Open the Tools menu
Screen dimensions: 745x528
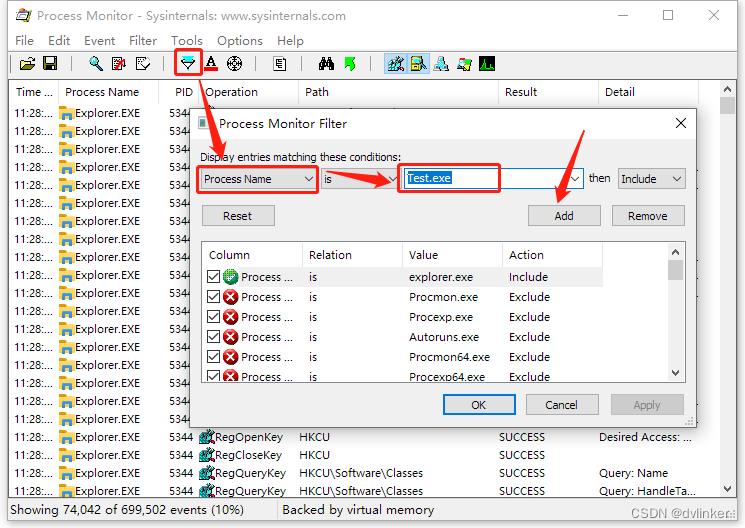coord(187,41)
